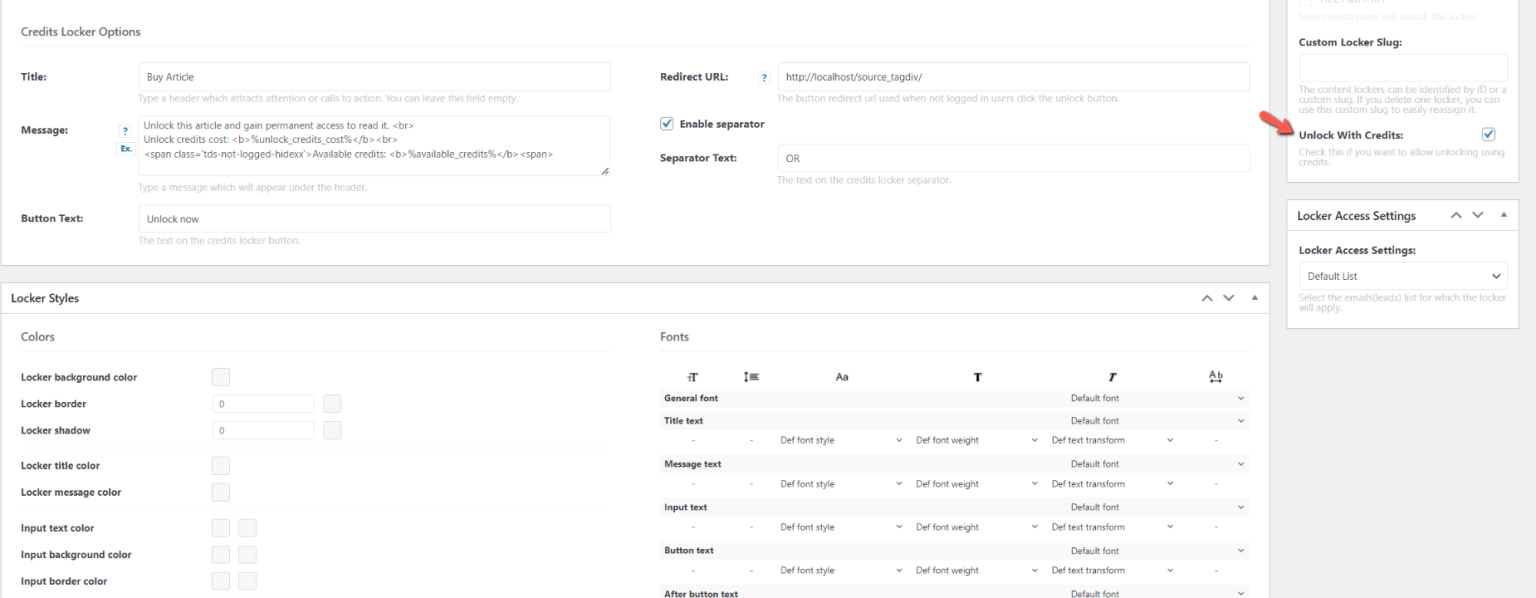Disable the Enable separator checkbox
Viewport: 1536px width, 598px height.
pos(666,123)
